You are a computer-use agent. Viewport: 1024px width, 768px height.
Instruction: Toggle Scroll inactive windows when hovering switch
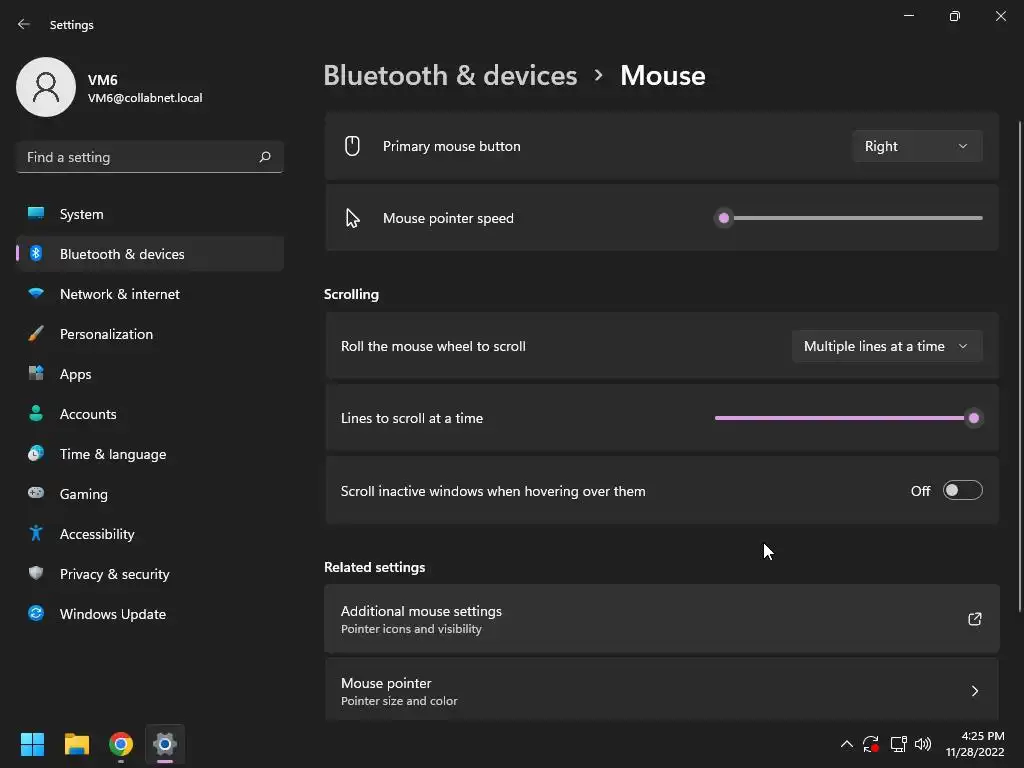click(963, 490)
